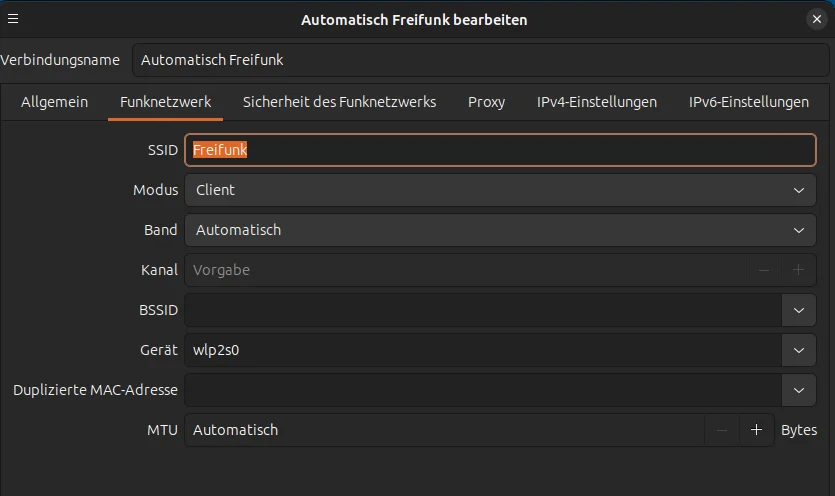The height and width of the screenshot is (496, 835).
Task: Click the Kanal Vorgabe field
Action: pyautogui.click(x=465, y=270)
